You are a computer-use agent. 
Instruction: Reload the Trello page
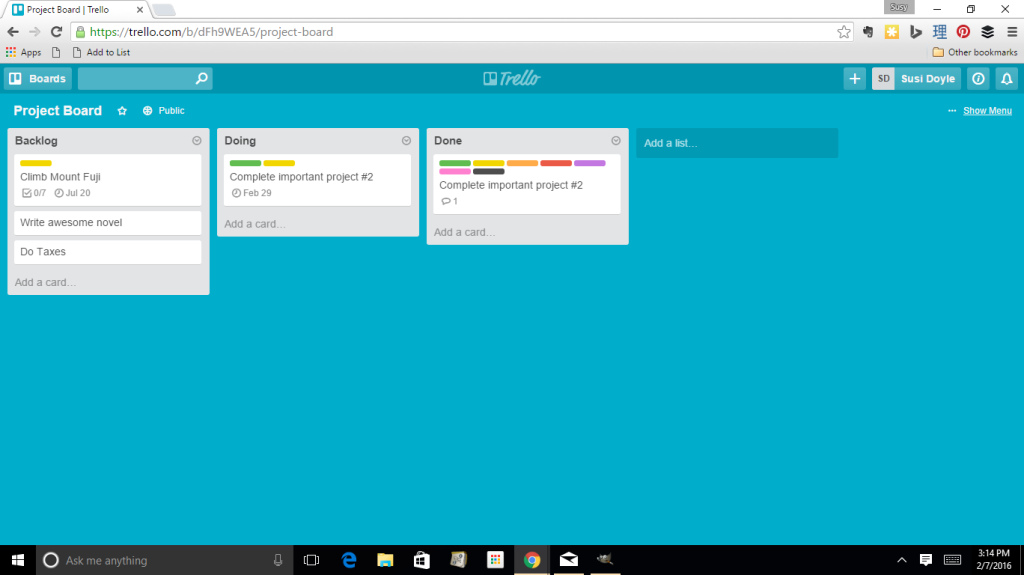[56, 31]
